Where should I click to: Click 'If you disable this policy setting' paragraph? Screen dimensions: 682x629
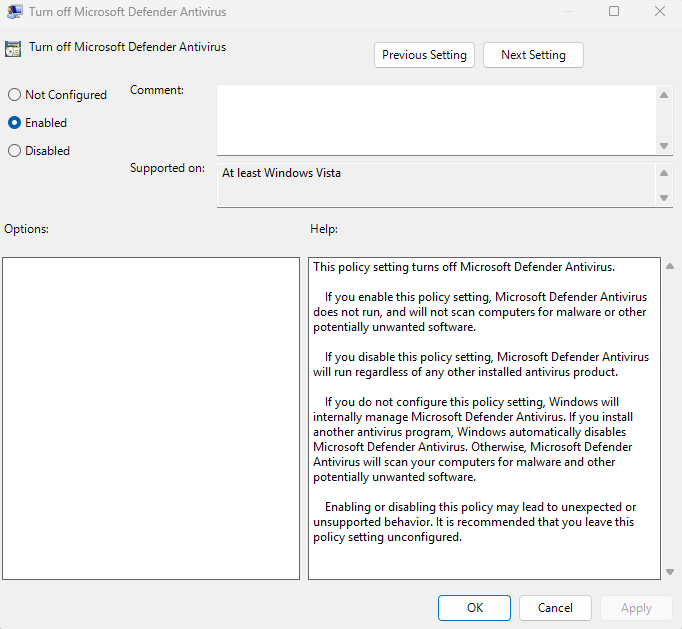(481, 365)
